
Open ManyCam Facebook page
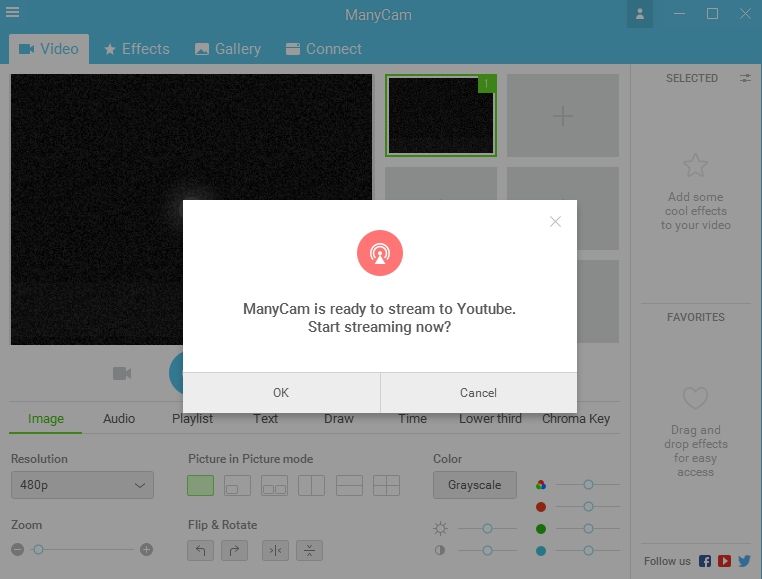coord(705,561)
